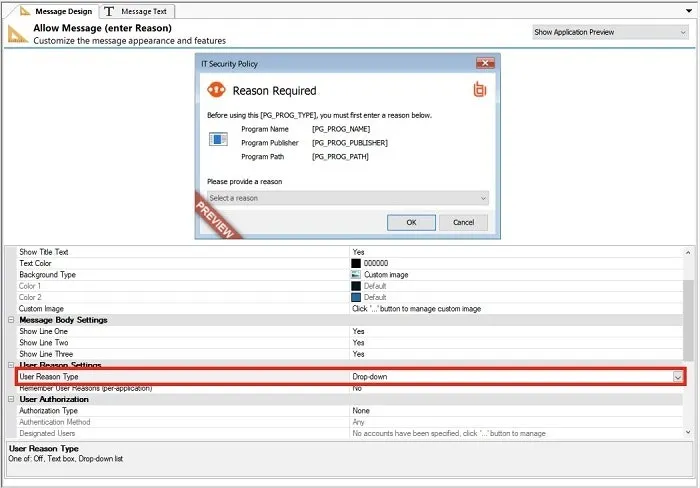
Task: Open the Show Application Preview dropdown
Action: pos(610,32)
